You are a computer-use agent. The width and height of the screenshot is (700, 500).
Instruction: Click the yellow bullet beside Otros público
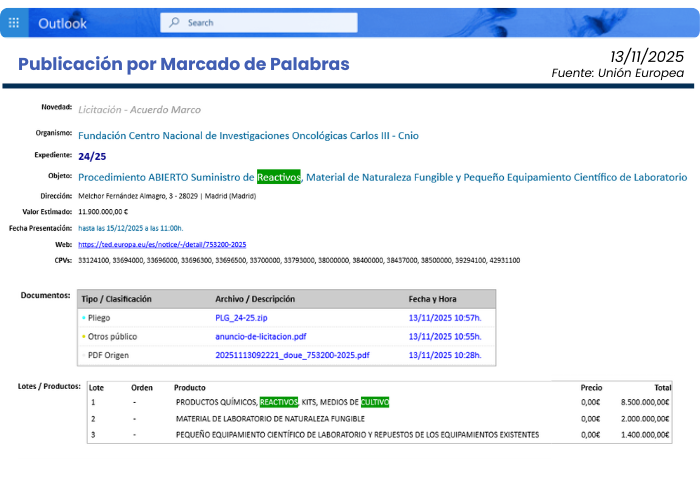click(84, 336)
